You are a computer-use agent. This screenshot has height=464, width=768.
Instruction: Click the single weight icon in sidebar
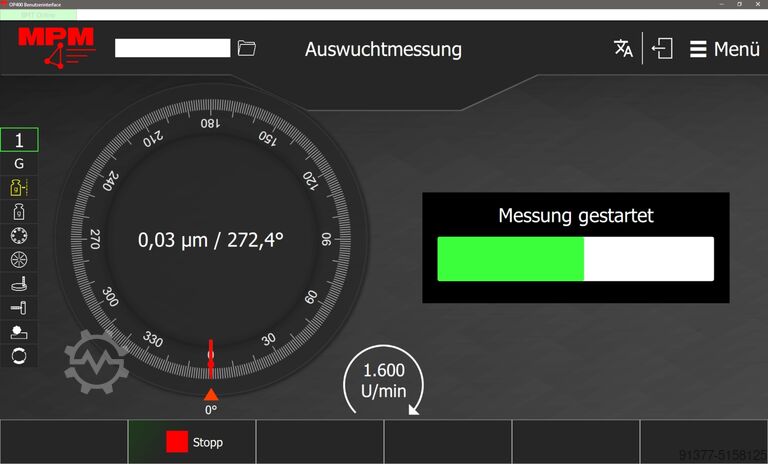click(x=19, y=211)
